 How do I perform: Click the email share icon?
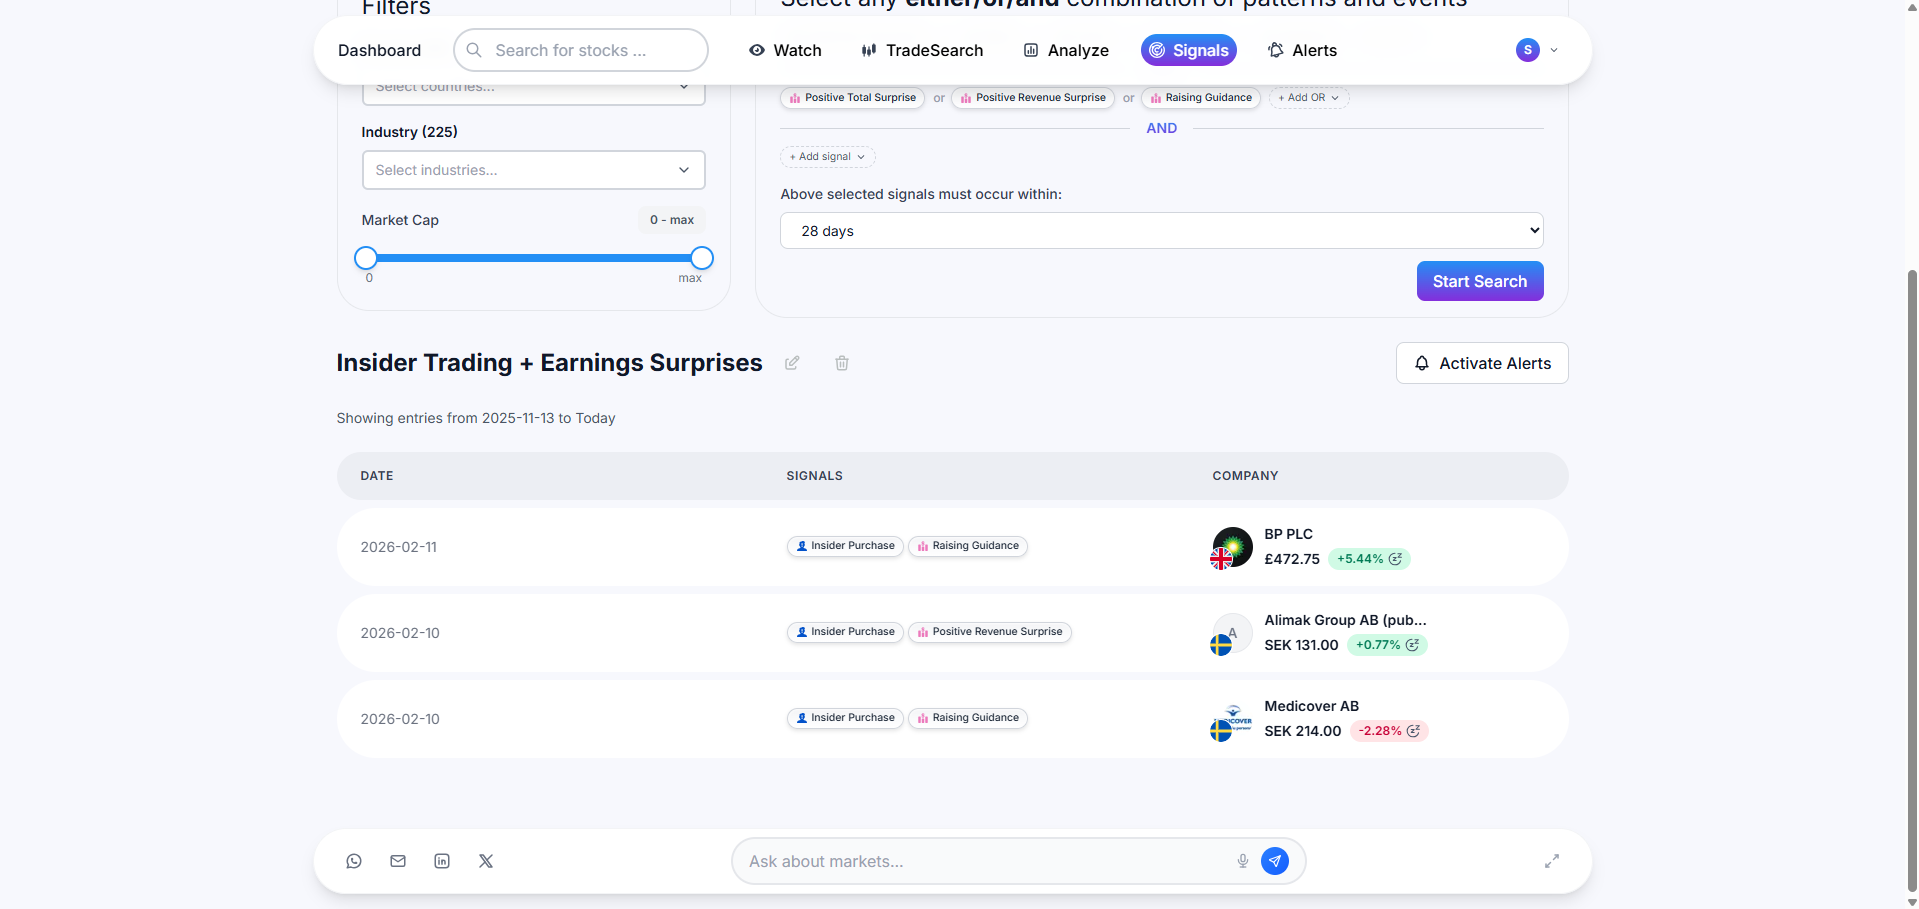[x=398, y=861]
